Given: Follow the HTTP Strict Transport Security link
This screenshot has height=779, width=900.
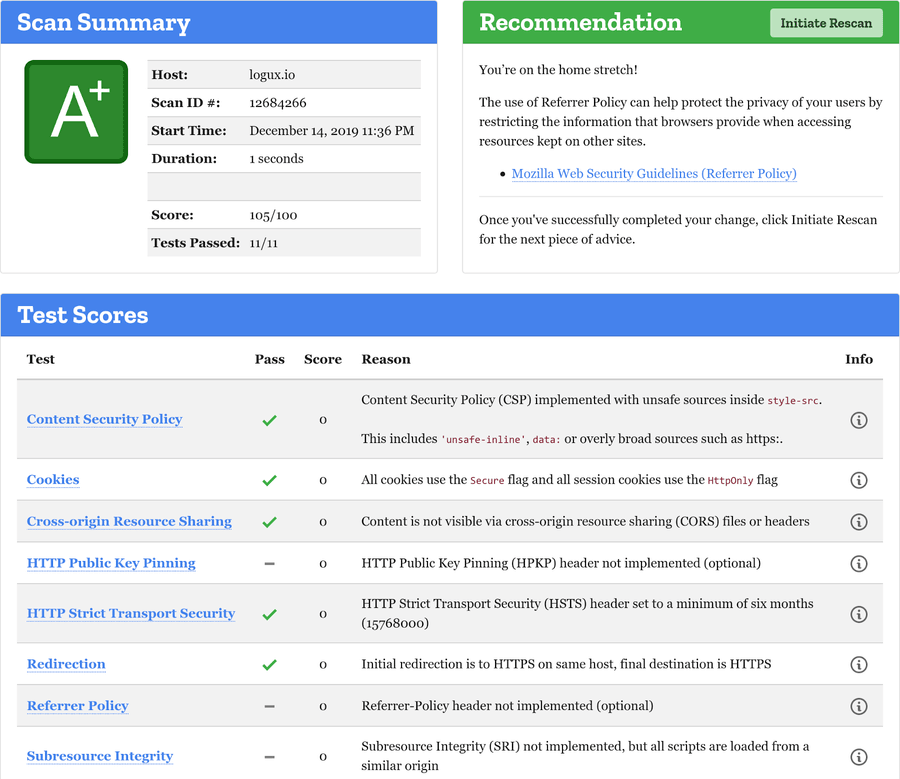Looking at the screenshot, I should click(131, 614).
